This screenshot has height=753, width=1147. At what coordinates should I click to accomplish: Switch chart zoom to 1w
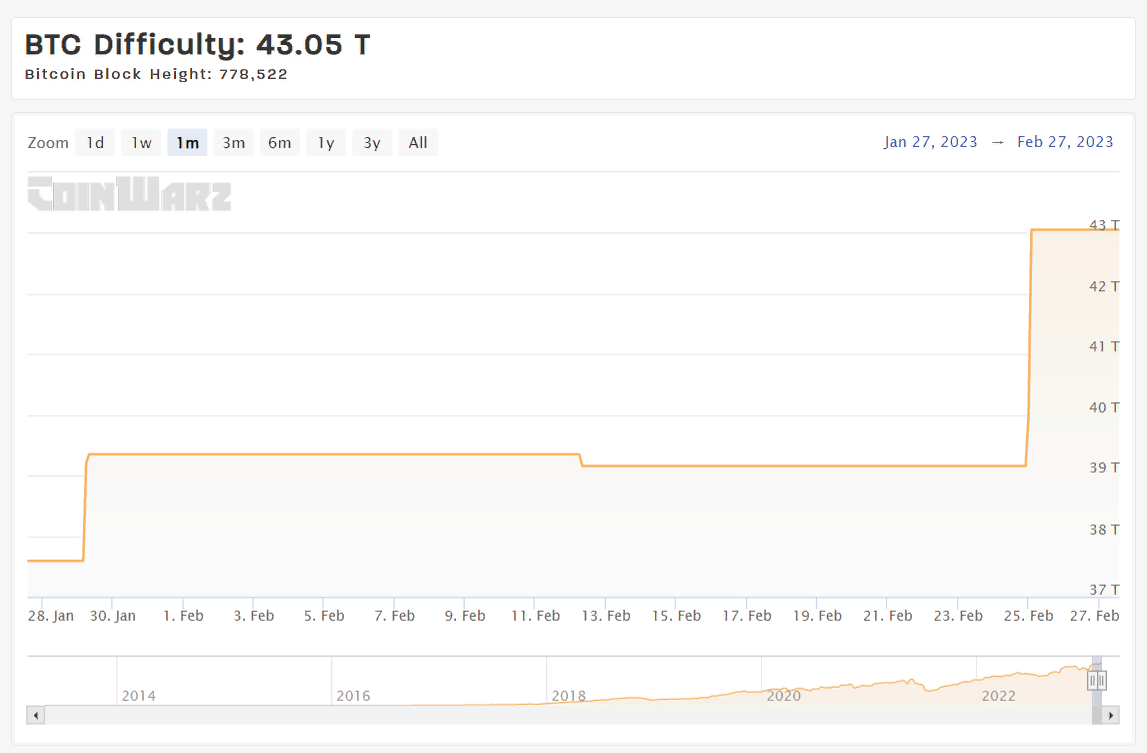[x=141, y=143]
